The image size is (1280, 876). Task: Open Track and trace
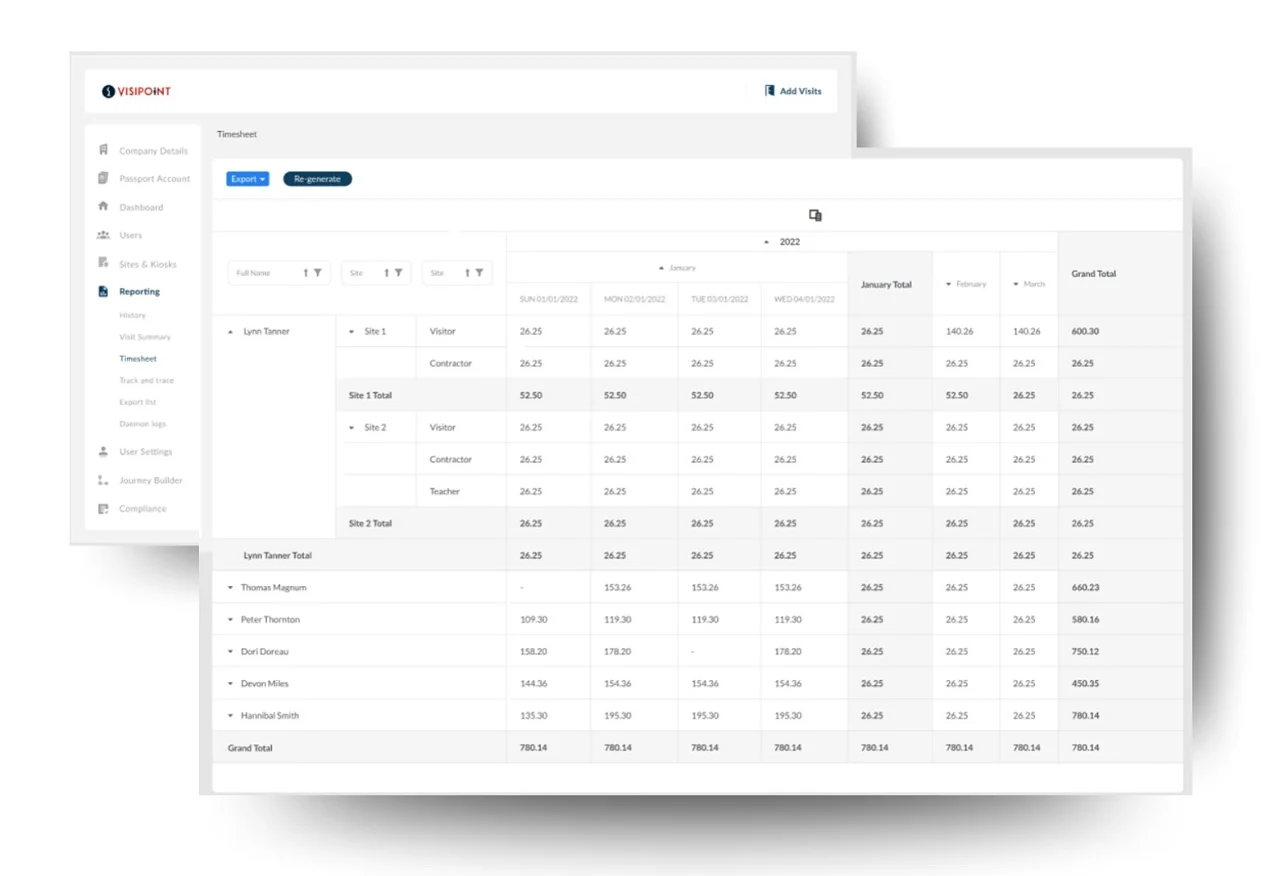[x=145, y=380]
